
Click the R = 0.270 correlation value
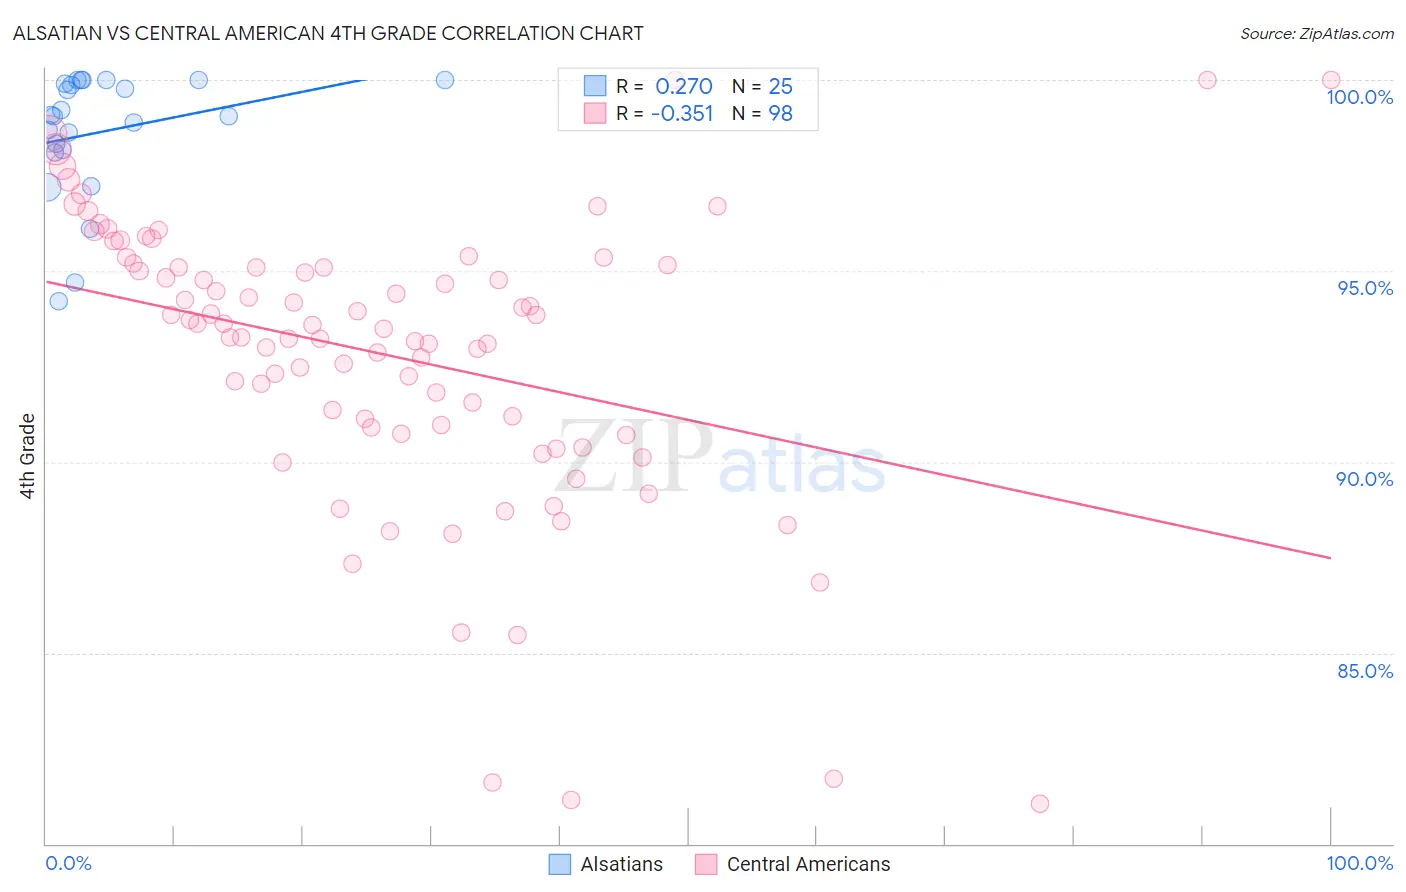pyautogui.click(x=664, y=86)
